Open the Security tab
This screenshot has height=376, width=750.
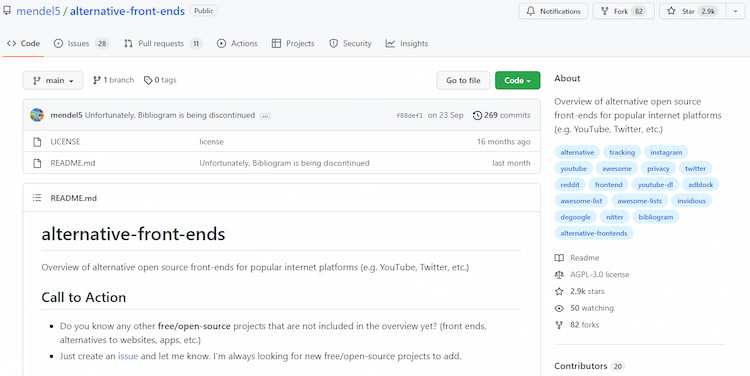[351, 44]
